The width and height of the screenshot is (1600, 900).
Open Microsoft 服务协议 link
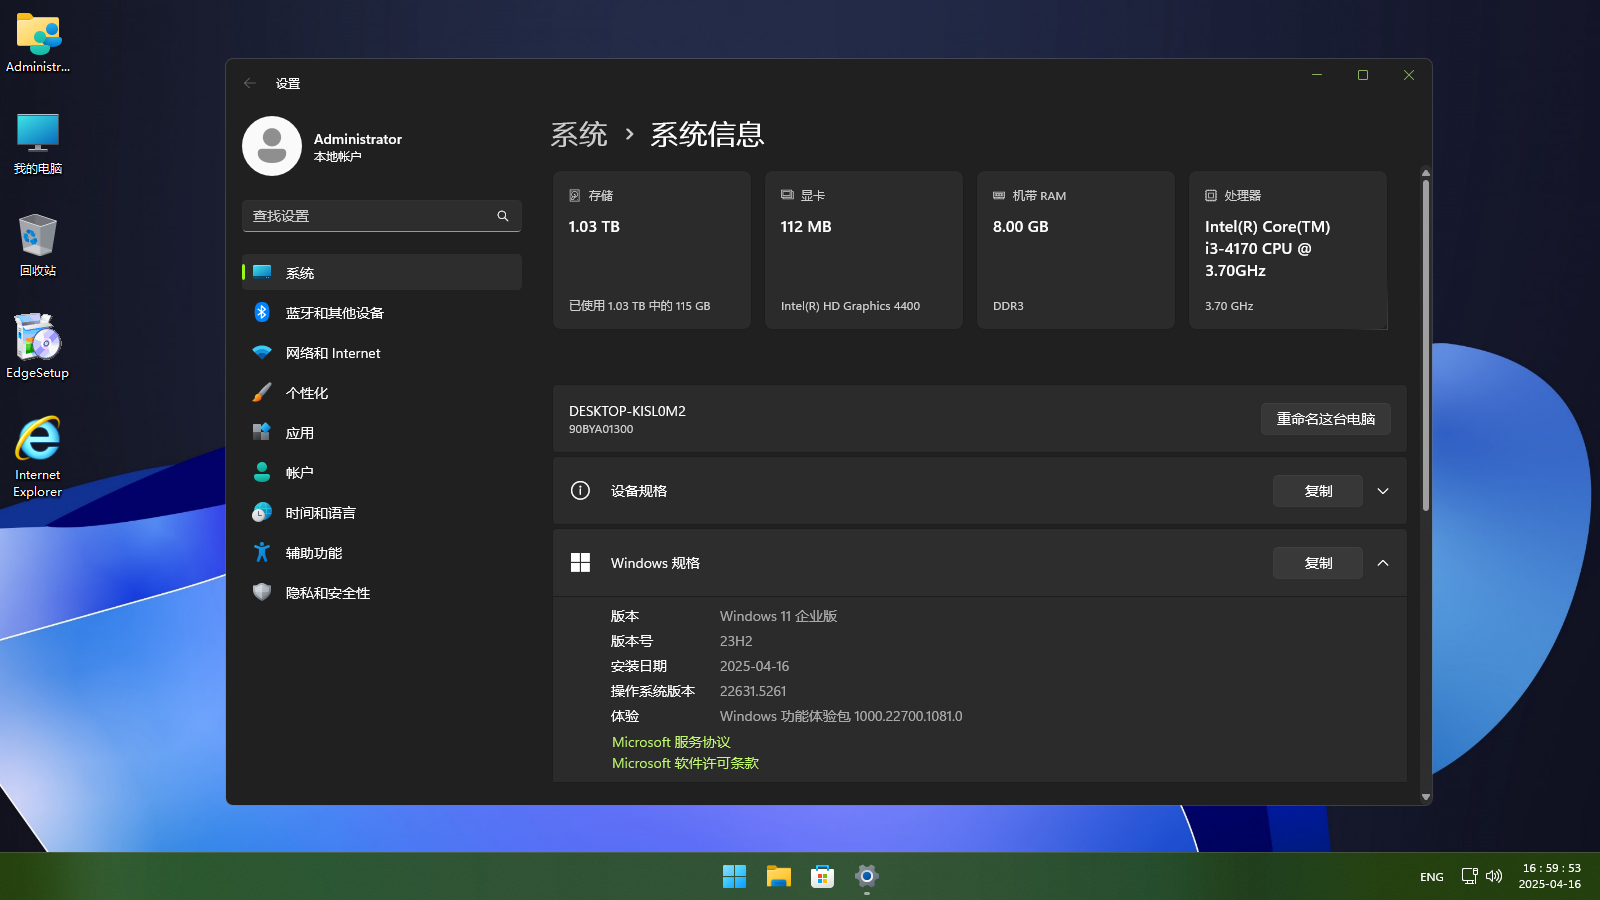(671, 742)
